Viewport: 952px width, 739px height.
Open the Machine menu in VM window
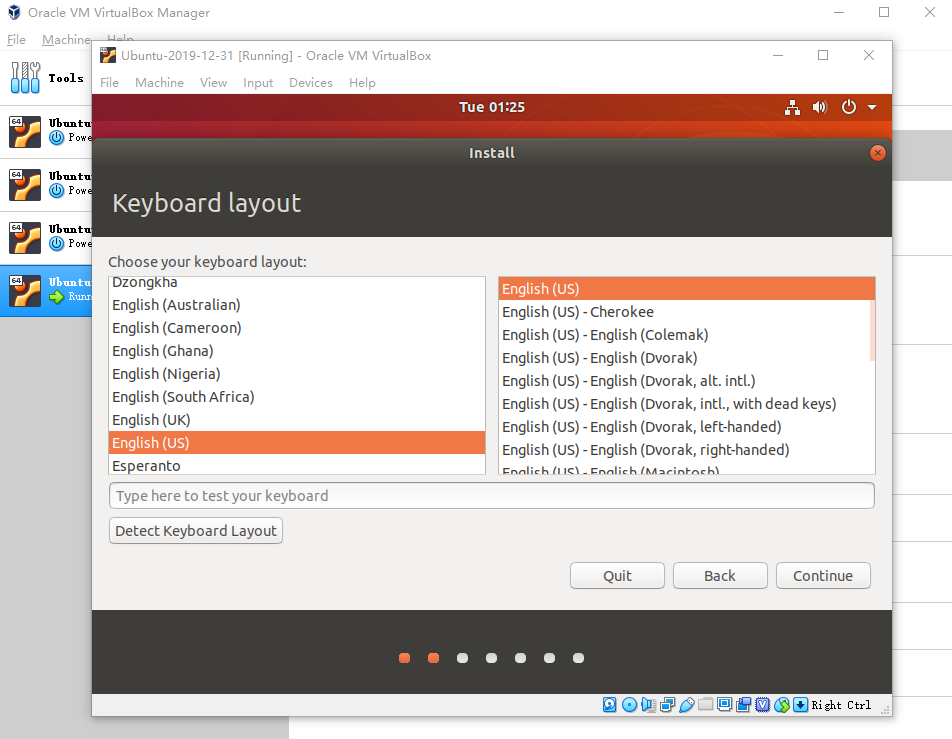point(159,83)
